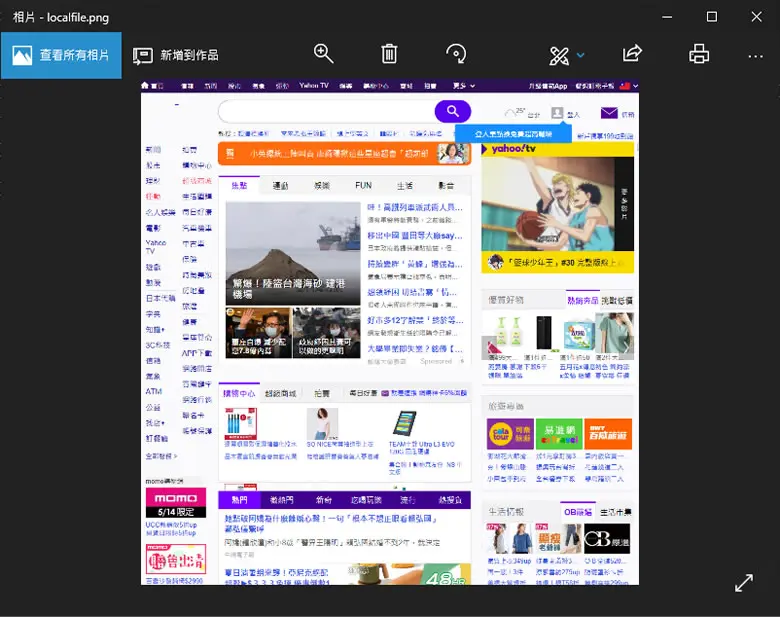Screen dimensions: 780x617
Task: Click the Yahoo search input field
Action: 326,111
